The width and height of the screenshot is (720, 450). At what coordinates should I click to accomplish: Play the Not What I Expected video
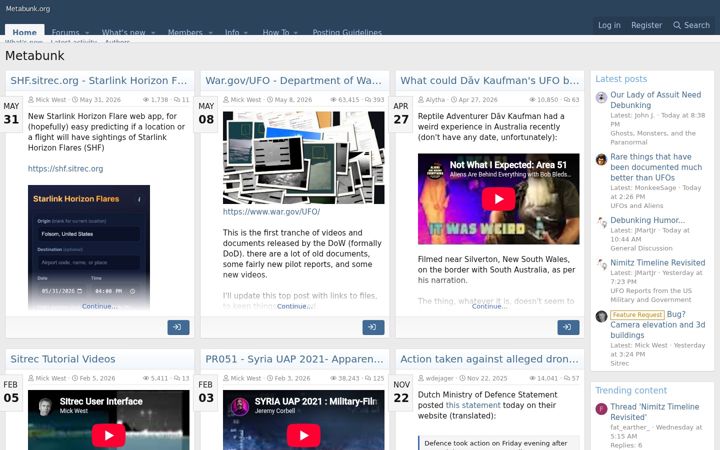(498, 199)
